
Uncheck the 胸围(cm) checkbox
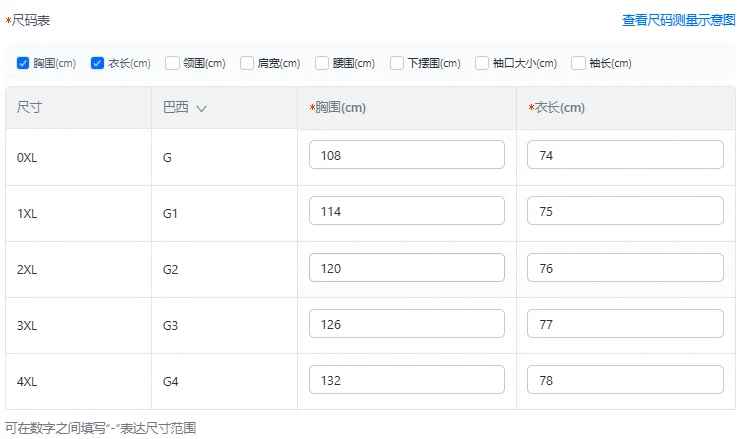(23, 63)
